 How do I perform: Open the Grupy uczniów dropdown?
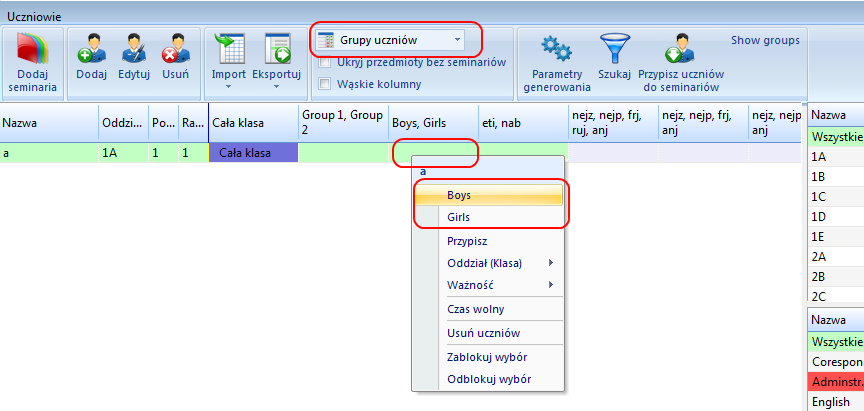457,40
